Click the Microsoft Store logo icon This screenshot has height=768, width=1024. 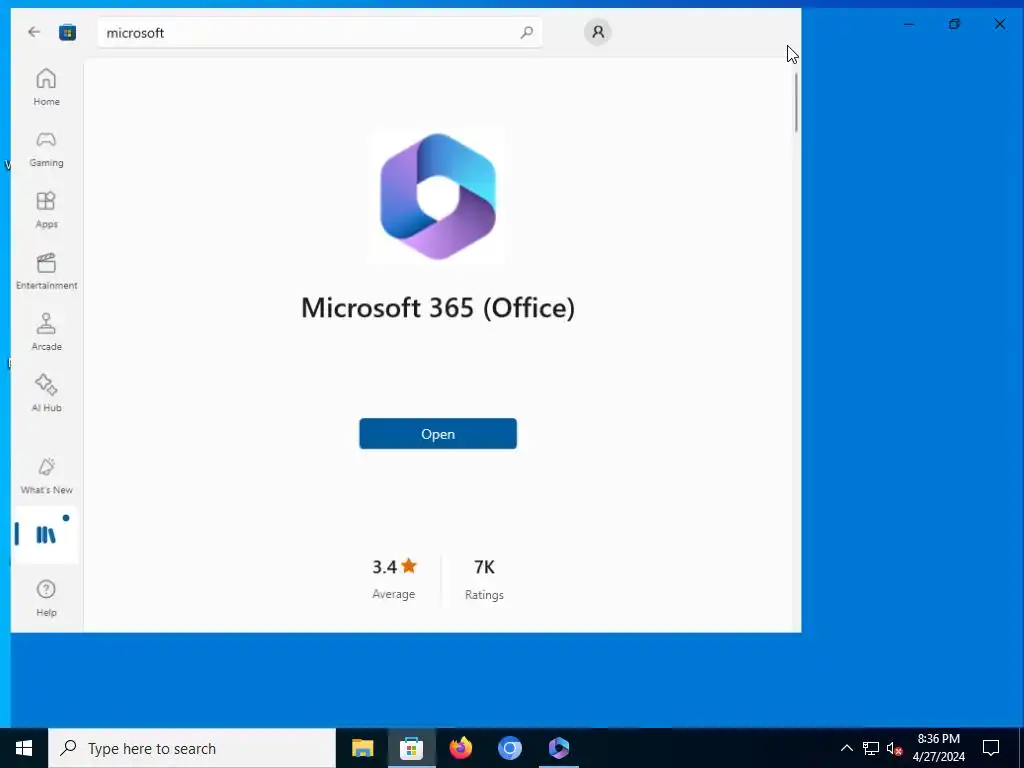(67, 32)
